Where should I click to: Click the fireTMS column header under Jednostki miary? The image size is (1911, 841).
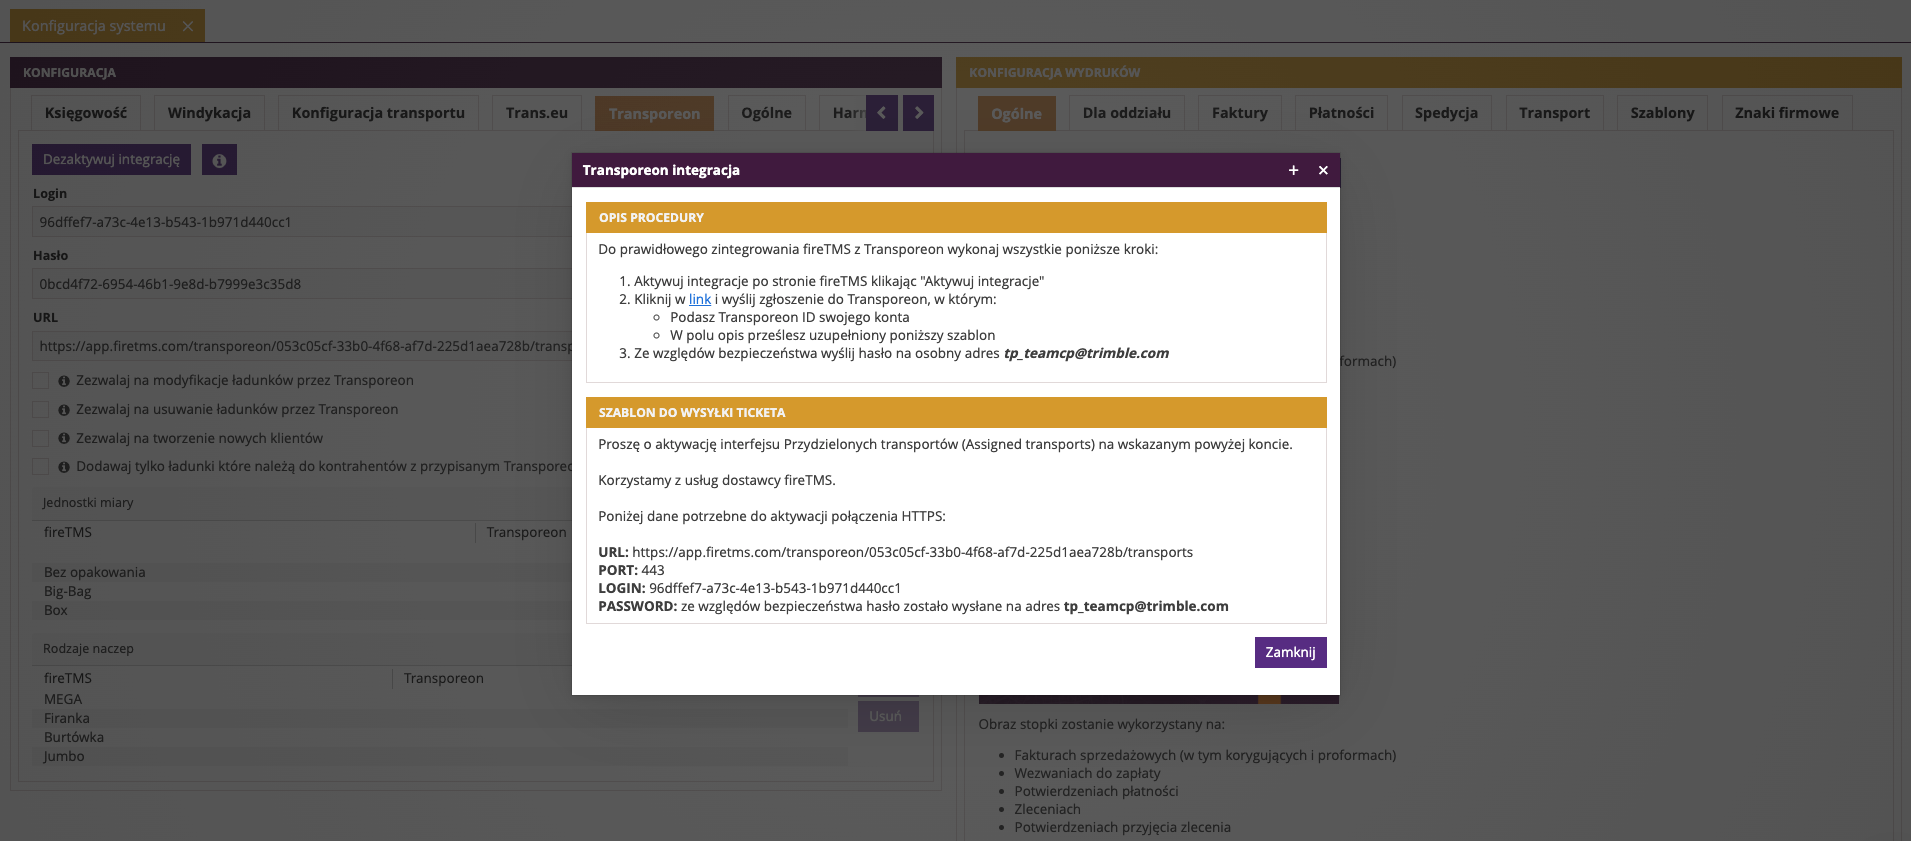tap(254, 532)
